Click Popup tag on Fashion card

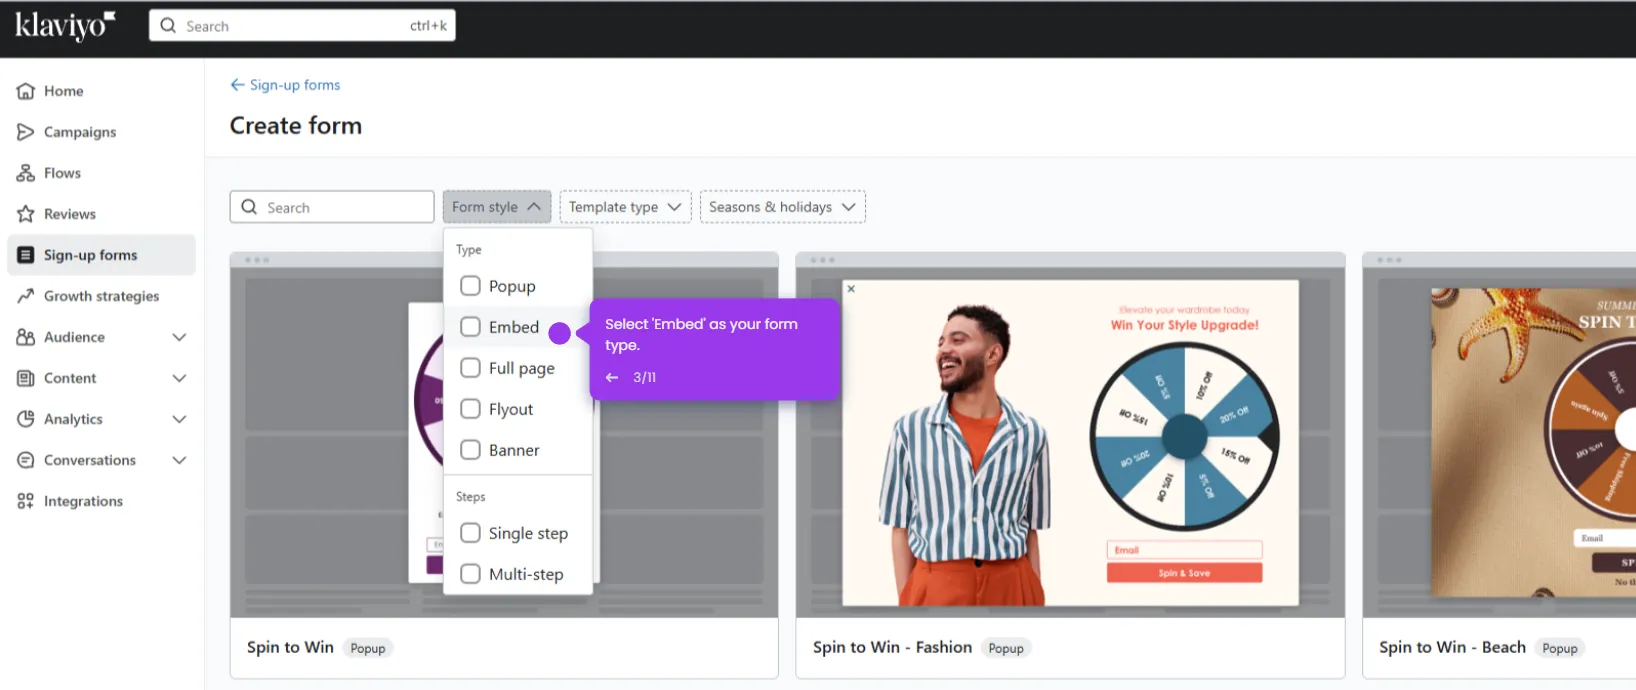coord(1006,648)
